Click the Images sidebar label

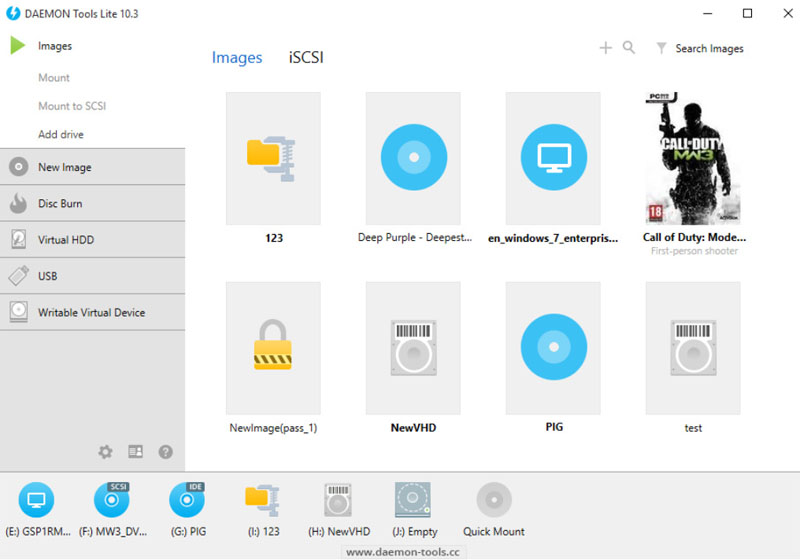point(55,46)
